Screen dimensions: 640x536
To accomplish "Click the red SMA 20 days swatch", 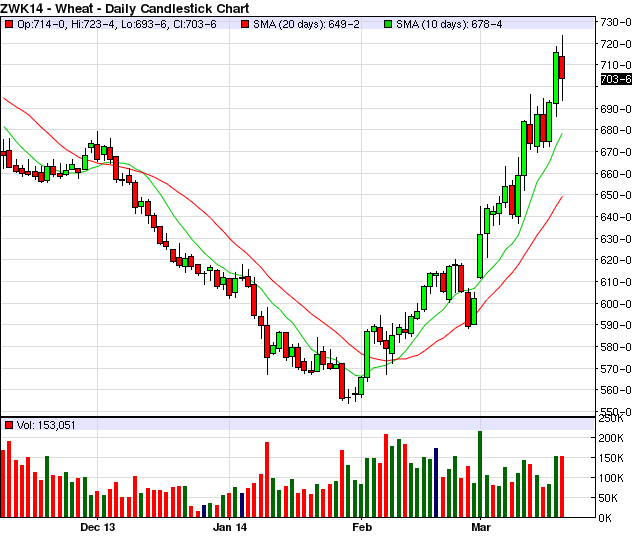I will click(x=245, y=24).
